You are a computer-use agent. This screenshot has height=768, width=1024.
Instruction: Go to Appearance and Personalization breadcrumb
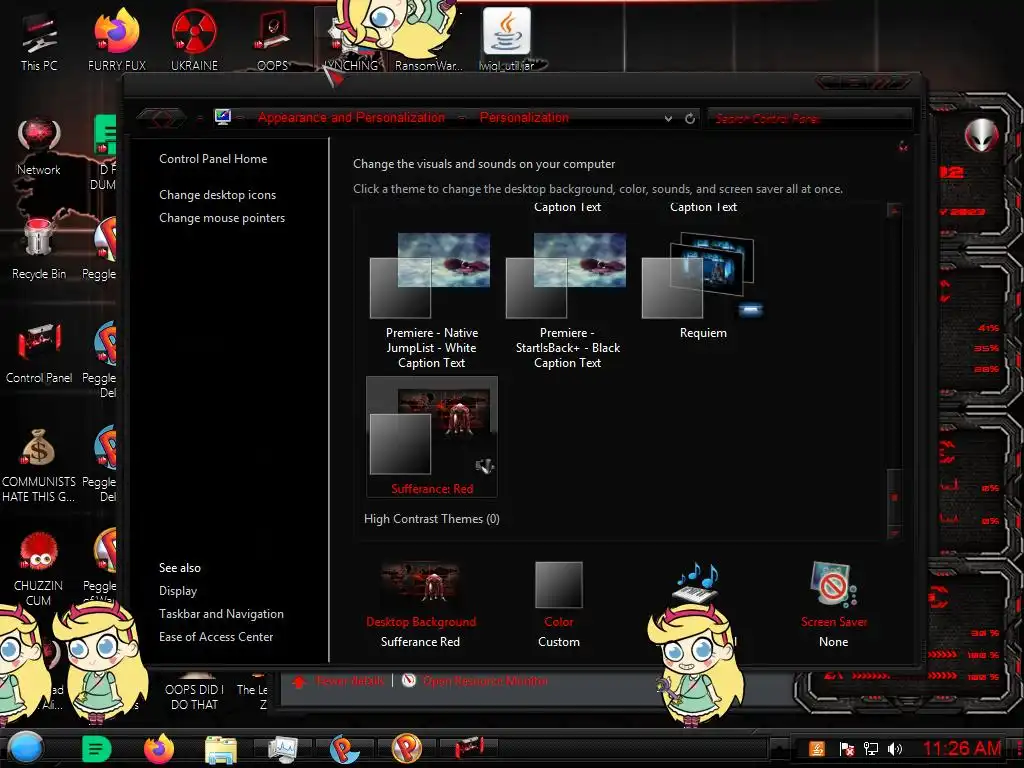[x=351, y=118]
